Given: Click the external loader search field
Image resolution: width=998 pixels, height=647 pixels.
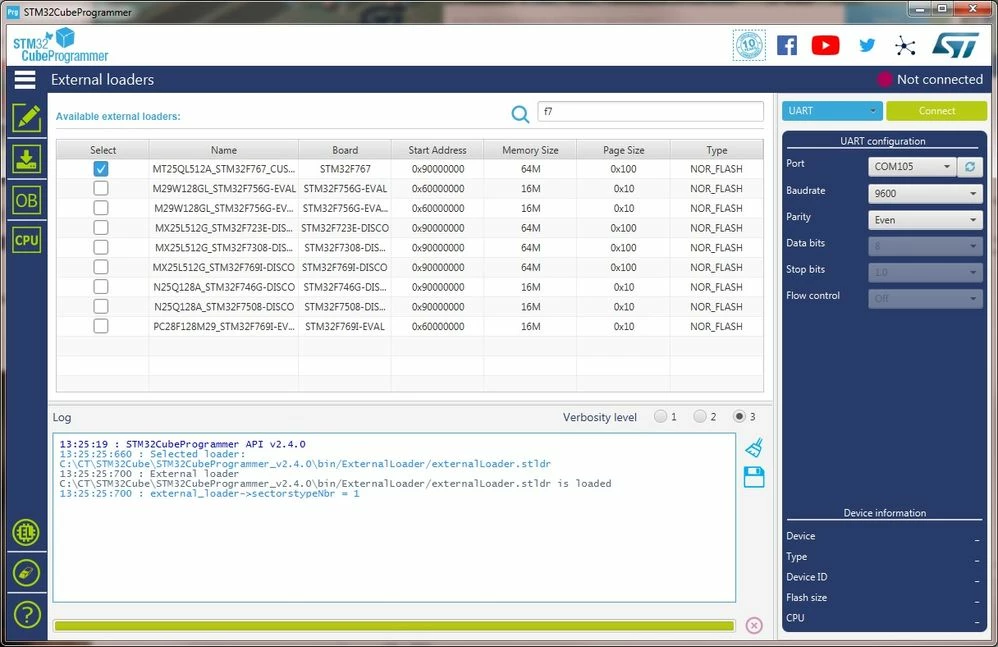Looking at the screenshot, I should [650, 111].
